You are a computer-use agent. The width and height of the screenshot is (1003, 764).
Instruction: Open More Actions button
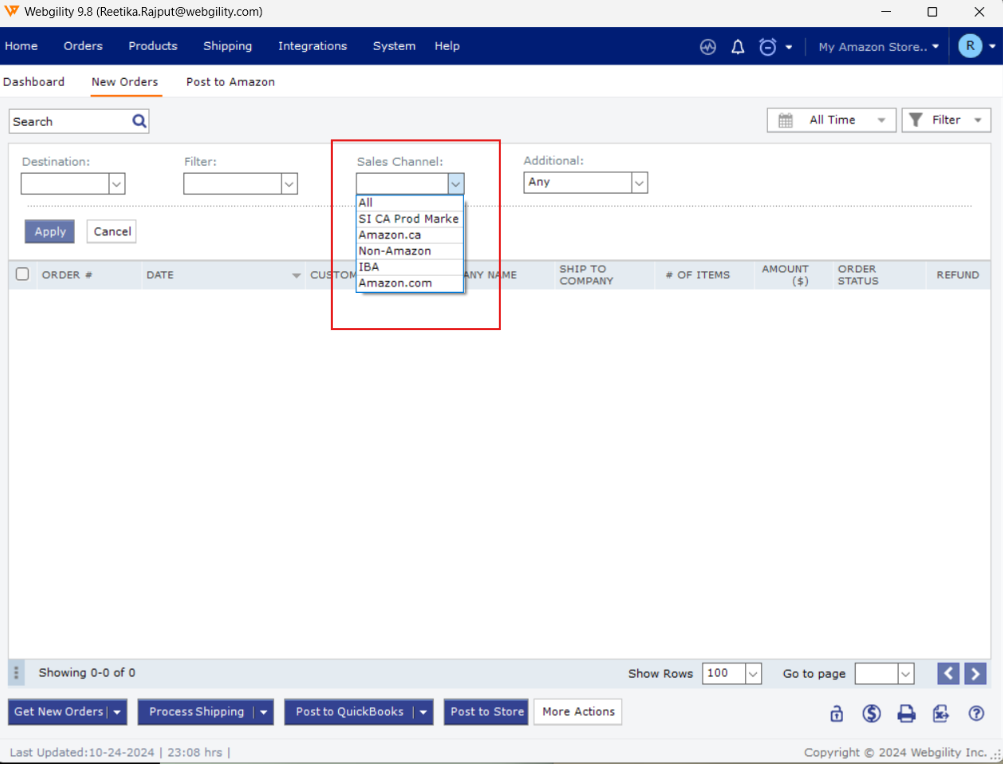coord(578,712)
